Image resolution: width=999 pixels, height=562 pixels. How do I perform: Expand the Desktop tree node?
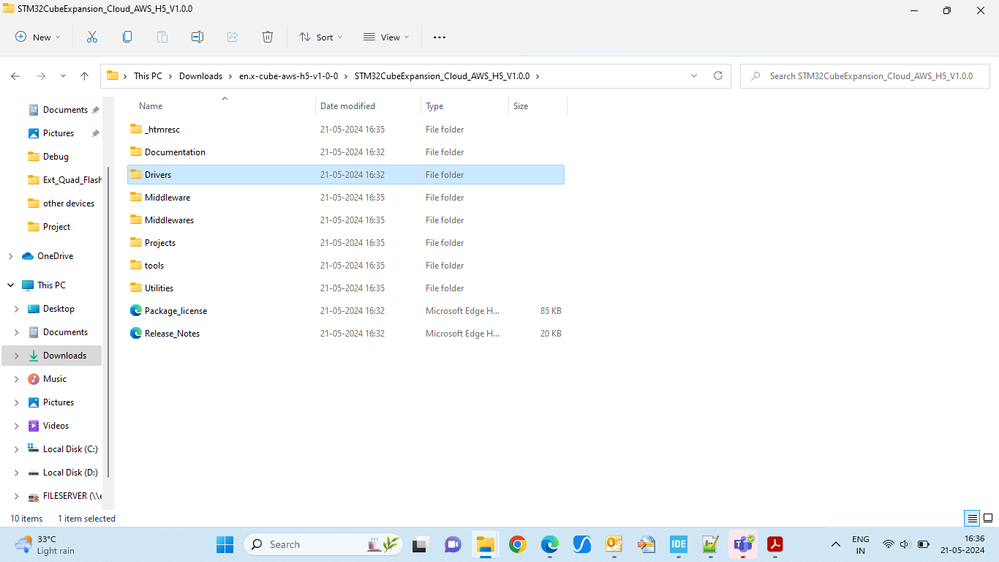click(x=17, y=308)
